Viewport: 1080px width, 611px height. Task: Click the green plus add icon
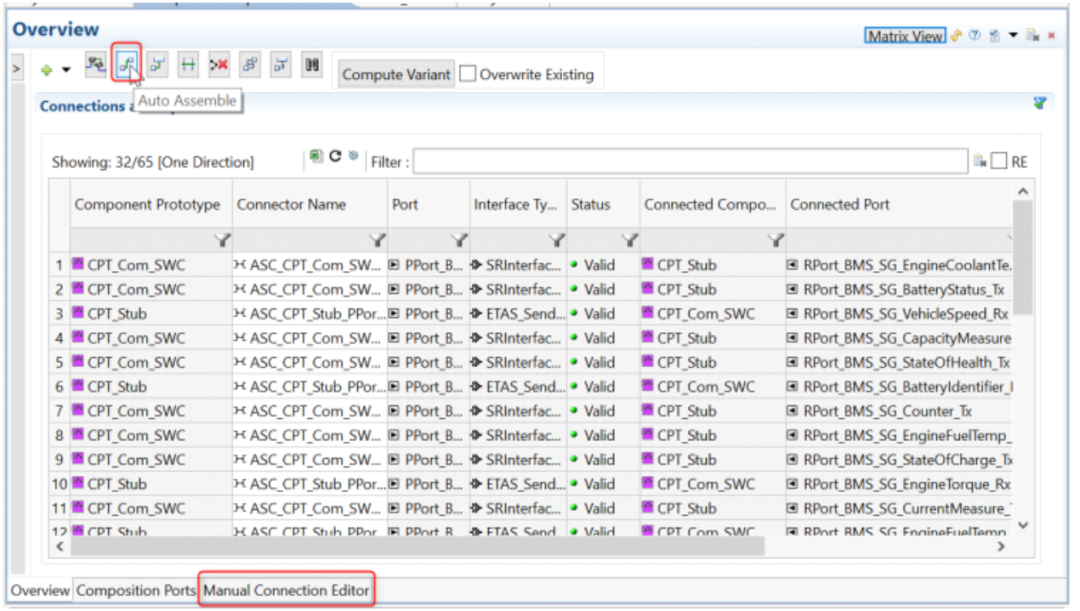(47, 70)
